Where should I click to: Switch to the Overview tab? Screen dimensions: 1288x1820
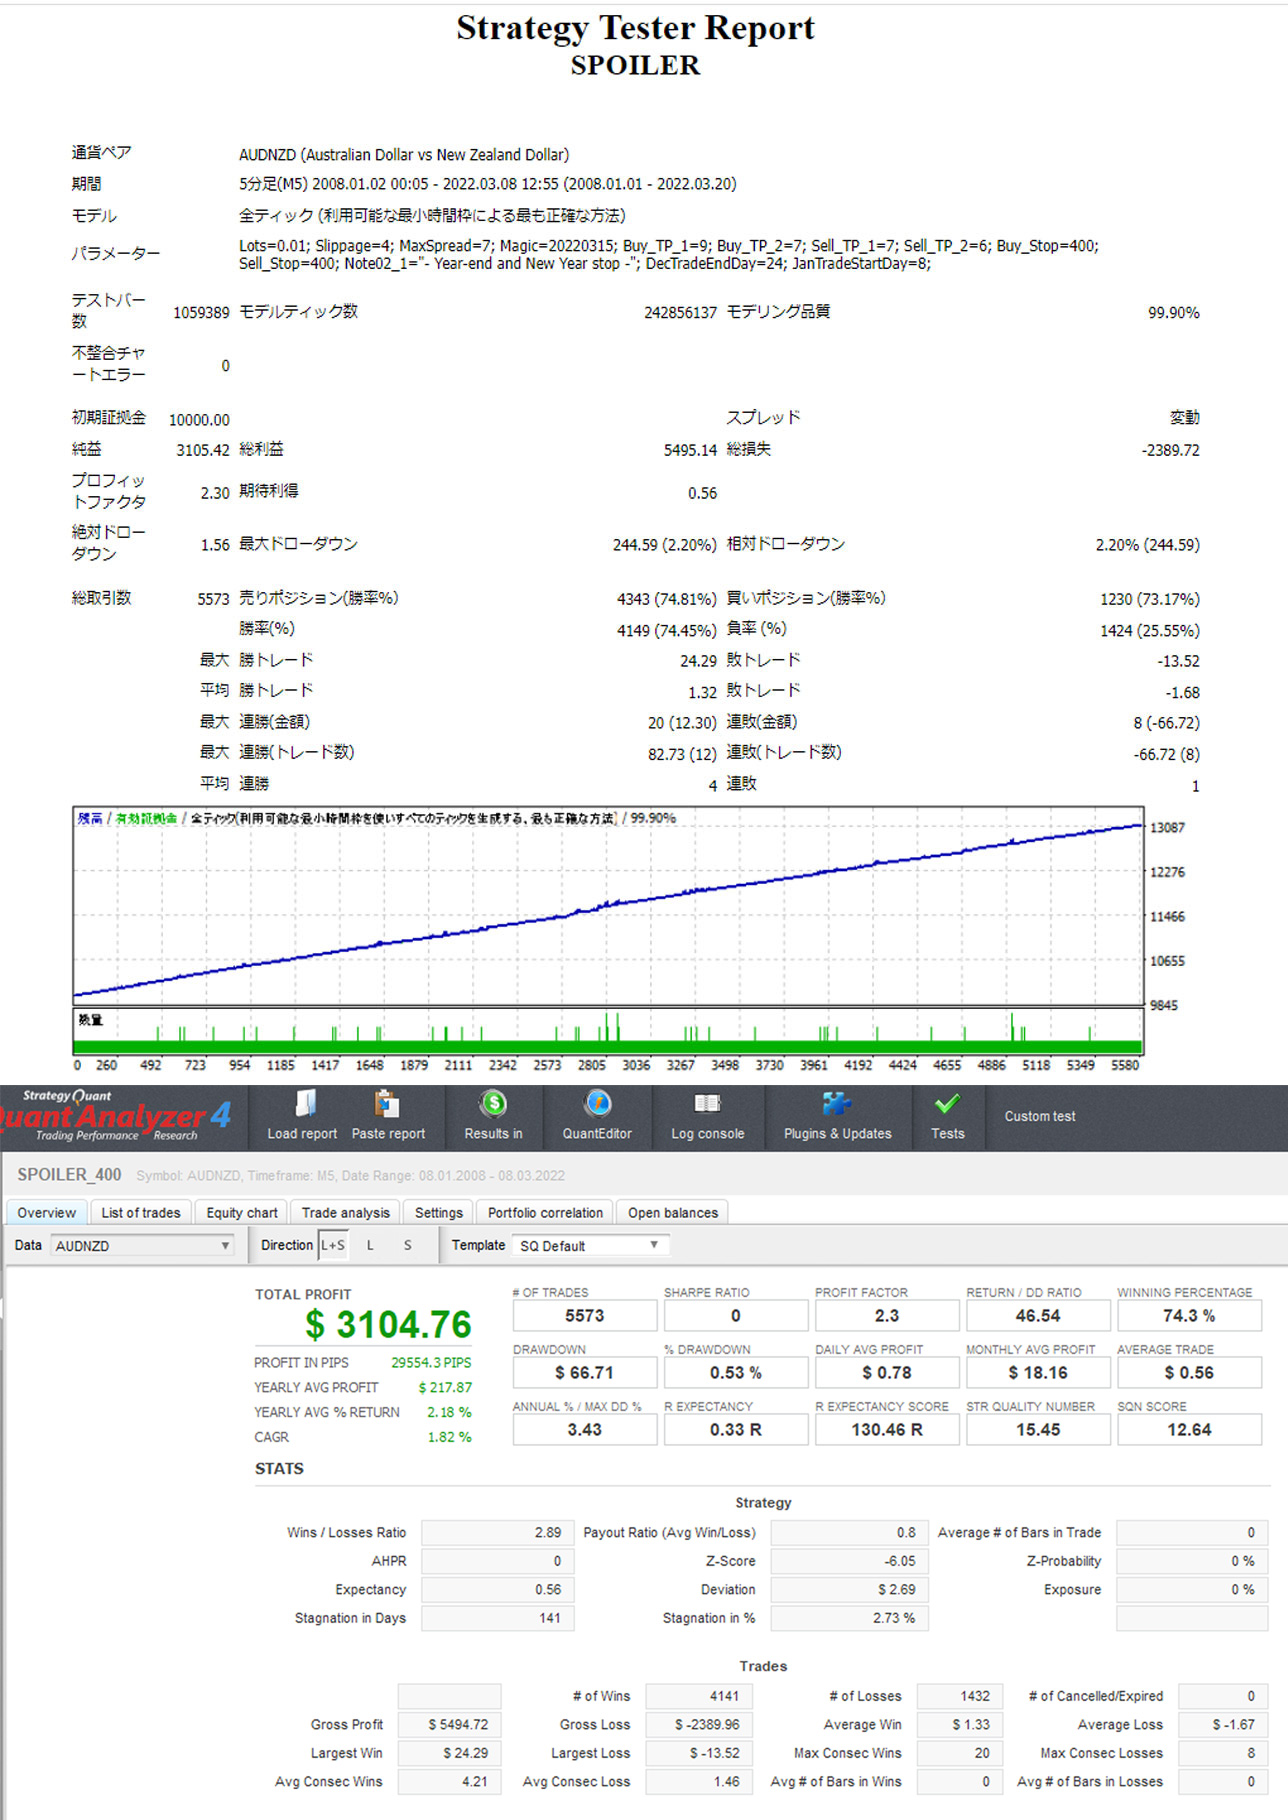tap(46, 1212)
